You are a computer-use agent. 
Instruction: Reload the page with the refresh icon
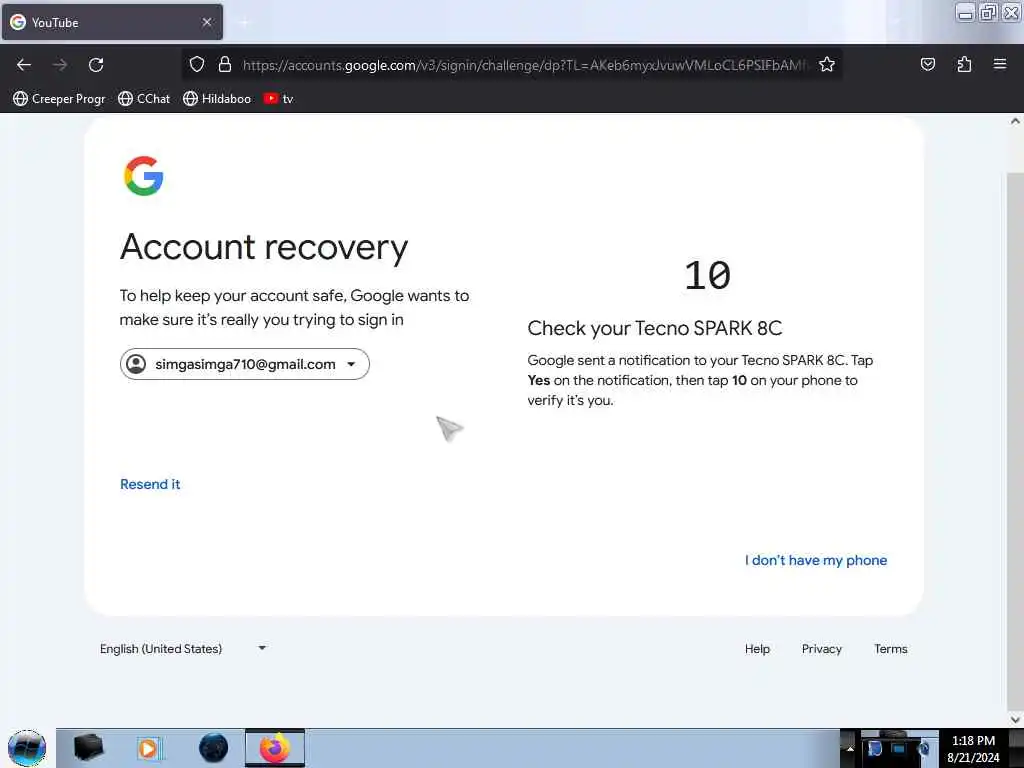click(96, 65)
